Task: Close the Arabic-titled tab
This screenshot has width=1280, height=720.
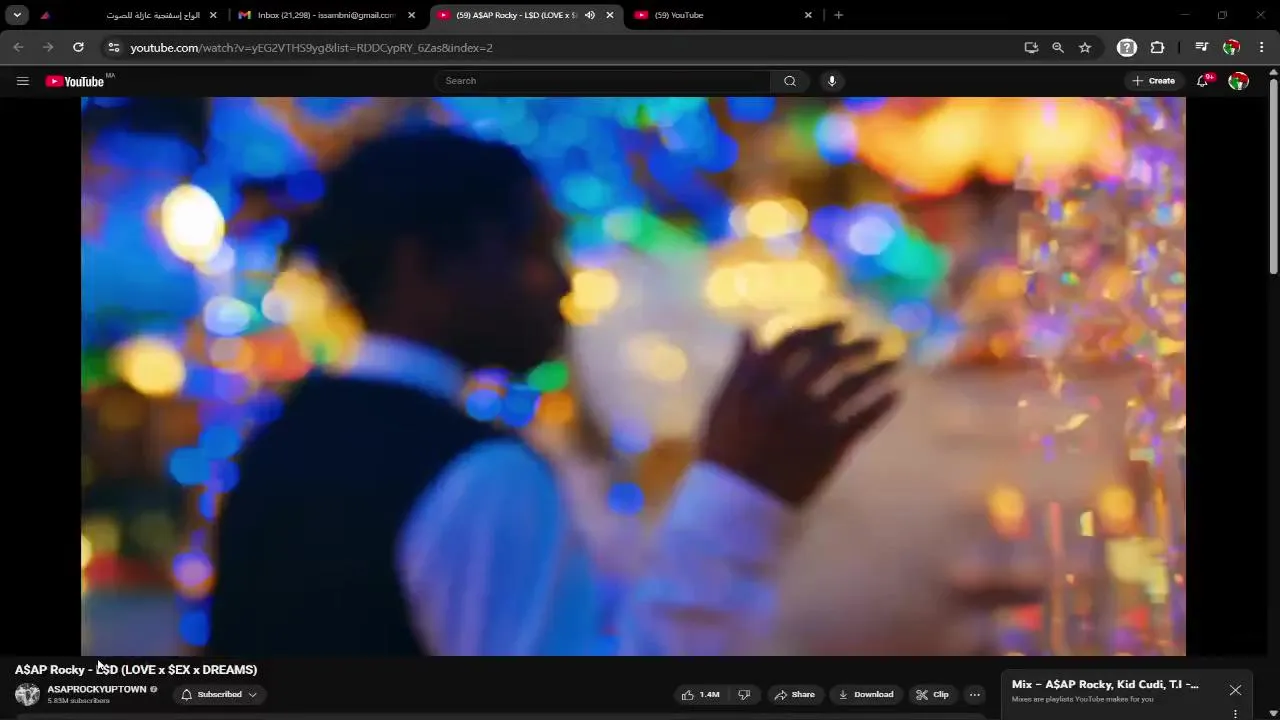Action: [x=213, y=15]
